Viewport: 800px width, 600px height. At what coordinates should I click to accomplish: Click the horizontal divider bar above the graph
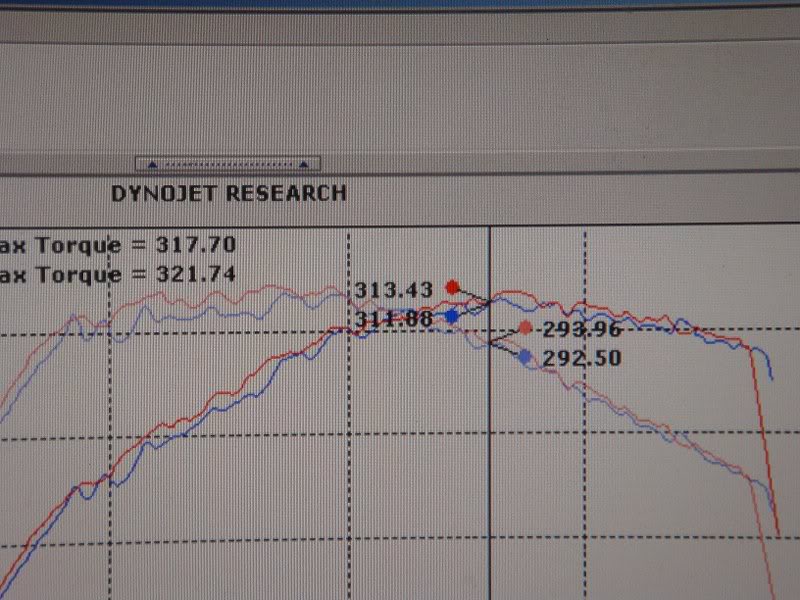click(x=400, y=174)
